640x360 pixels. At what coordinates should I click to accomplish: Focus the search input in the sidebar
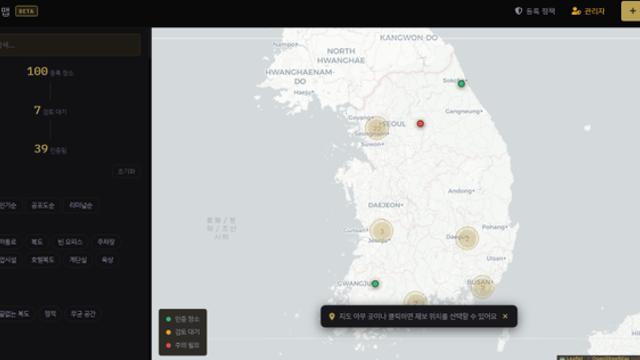coord(70,44)
